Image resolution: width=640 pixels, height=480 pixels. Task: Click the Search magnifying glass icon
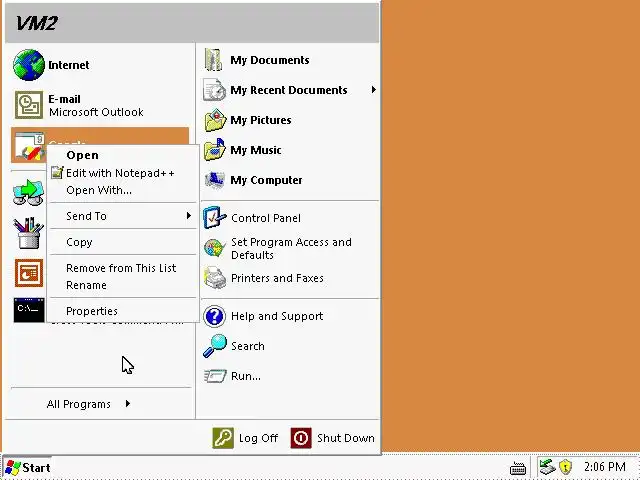(215, 346)
